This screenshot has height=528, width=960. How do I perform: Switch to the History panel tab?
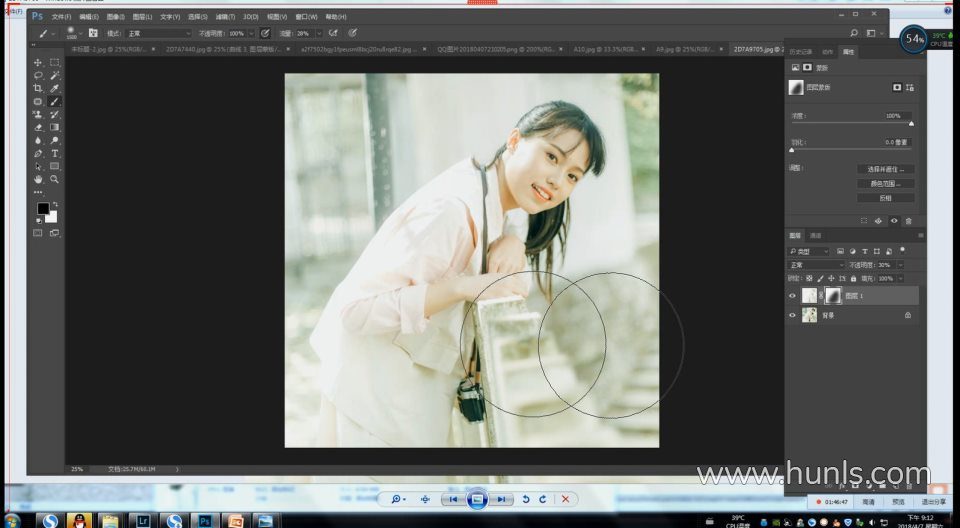click(801, 52)
